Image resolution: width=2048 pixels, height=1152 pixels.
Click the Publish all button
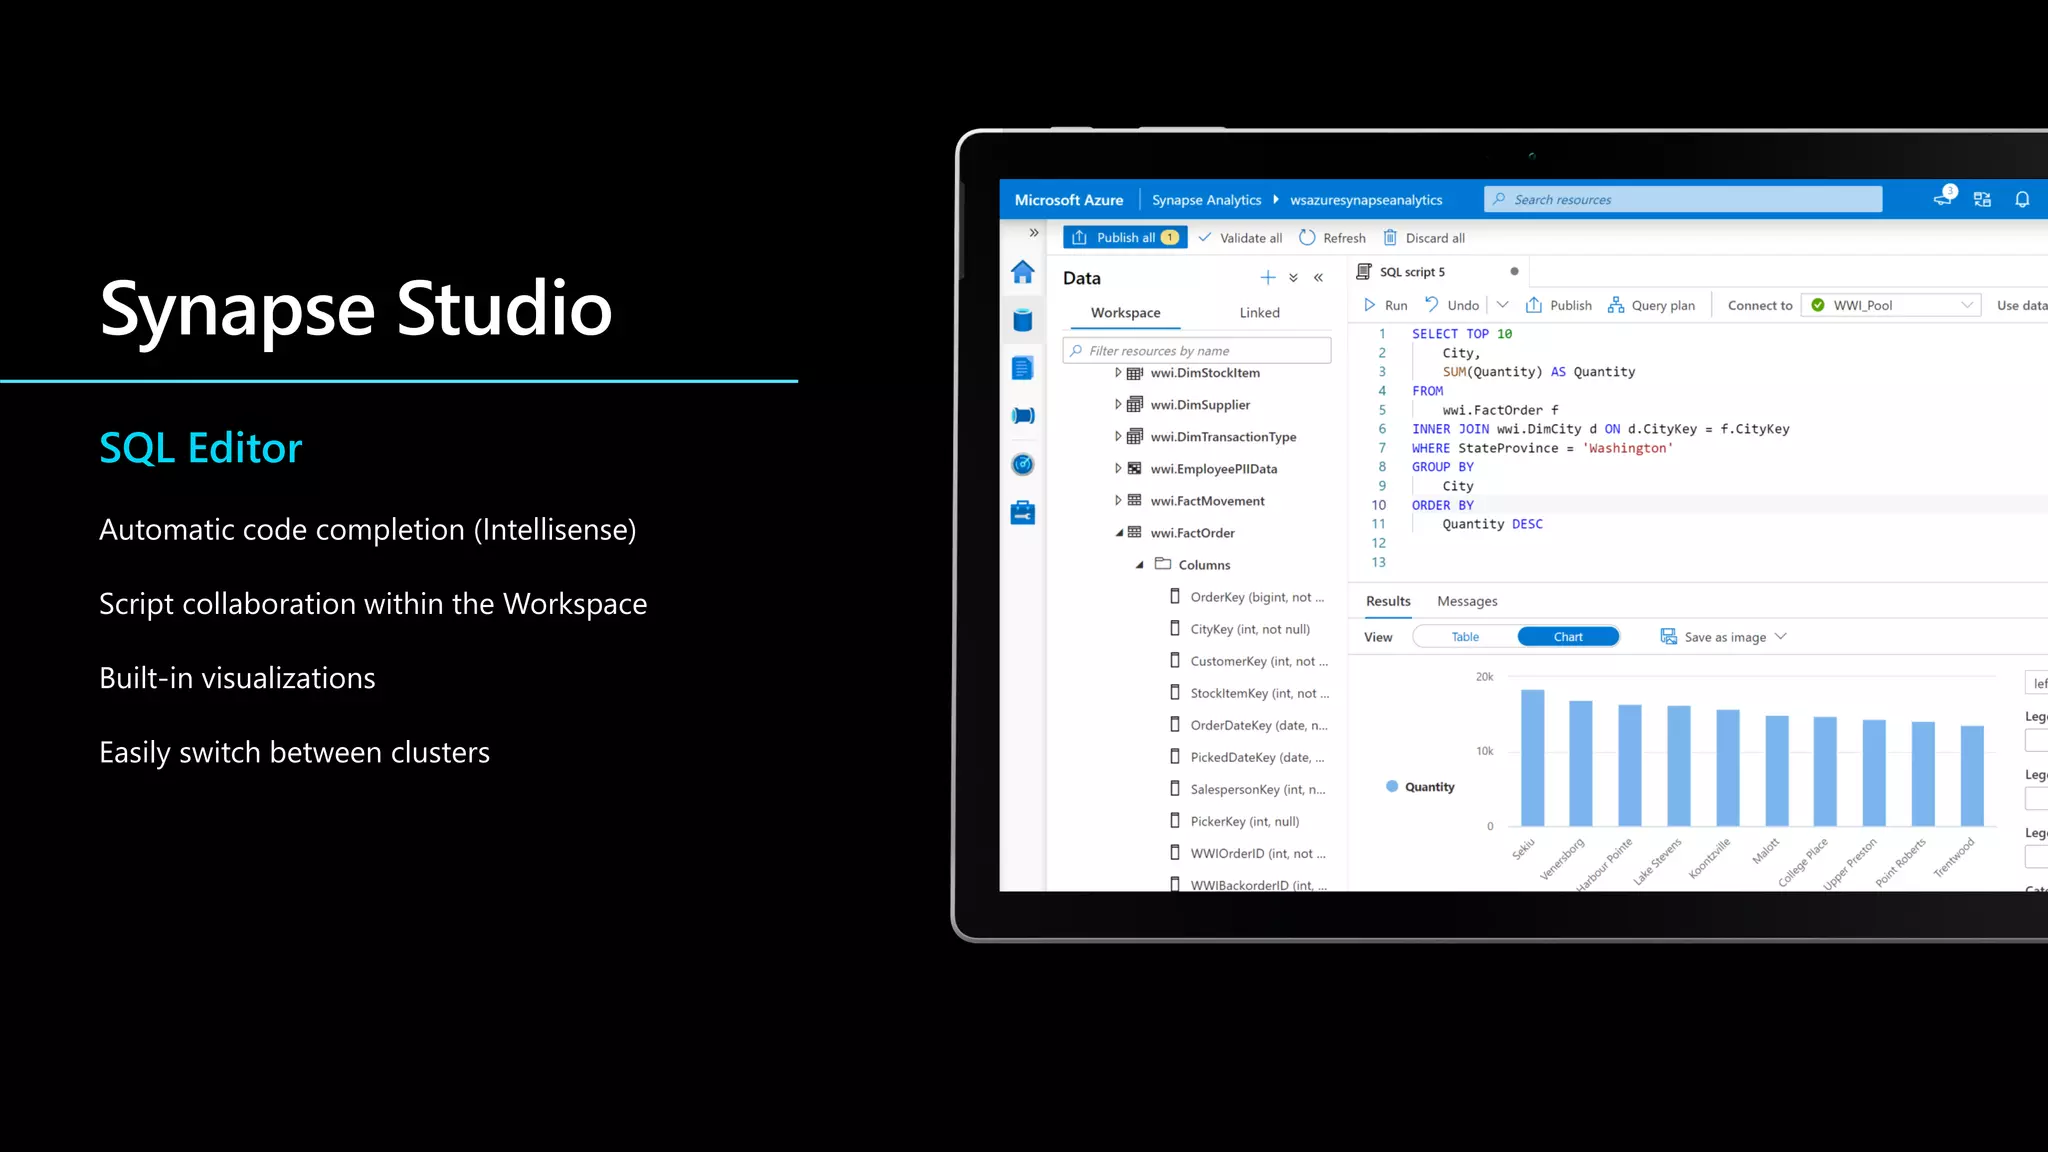(x=1125, y=238)
